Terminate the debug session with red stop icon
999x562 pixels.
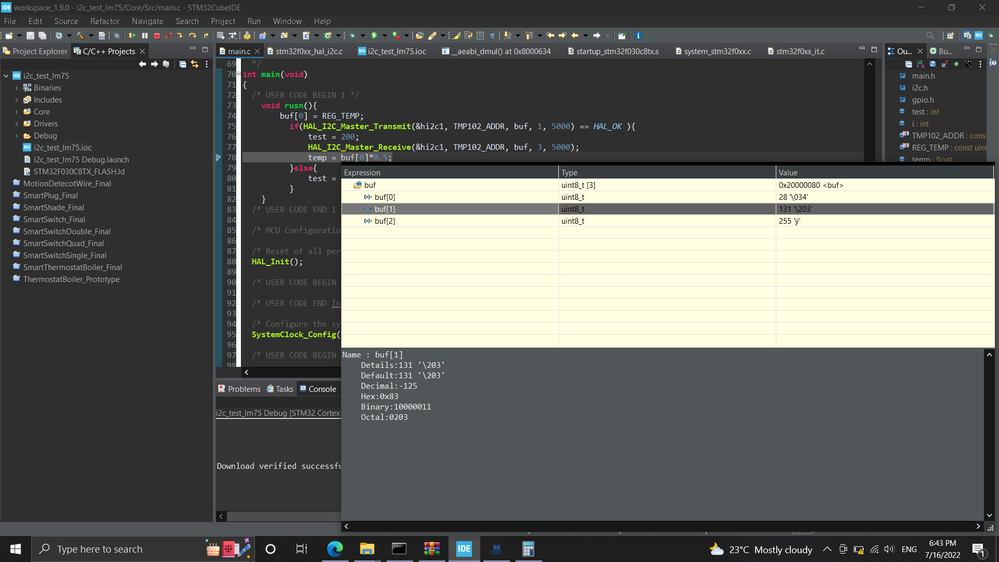156,36
